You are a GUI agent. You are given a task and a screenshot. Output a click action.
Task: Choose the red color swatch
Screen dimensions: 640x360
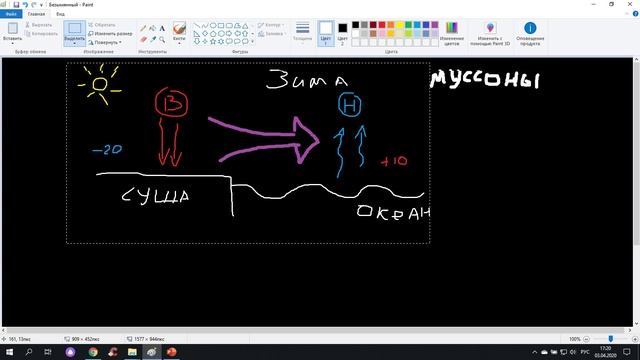click(x=382, y=25)
